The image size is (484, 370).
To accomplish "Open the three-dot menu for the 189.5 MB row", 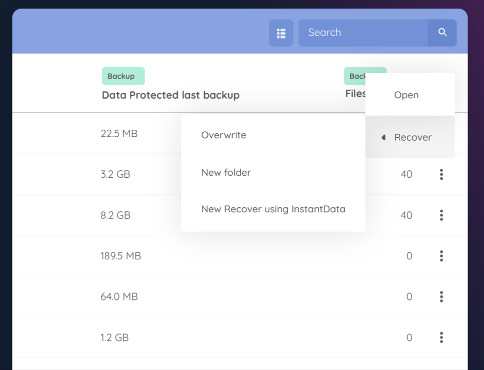I will coord(441,256).
